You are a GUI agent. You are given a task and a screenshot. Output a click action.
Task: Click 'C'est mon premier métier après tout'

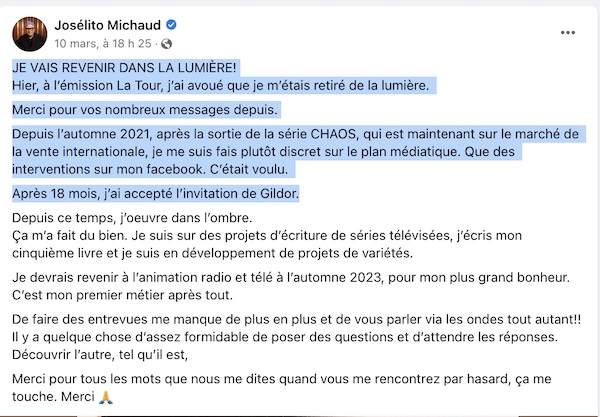click(122, 295)
